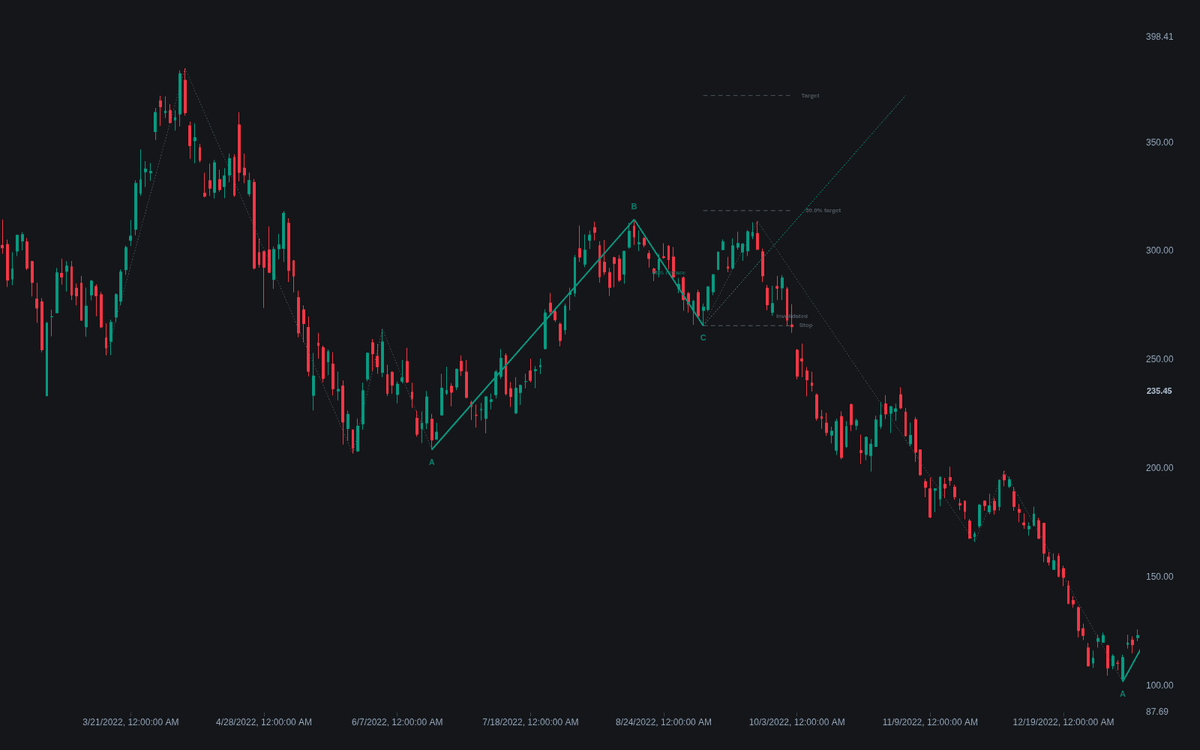This screenshot has width=1200, height=750.
Task: Click the 7/18/2022 date axis label
Action: [530, 722]
